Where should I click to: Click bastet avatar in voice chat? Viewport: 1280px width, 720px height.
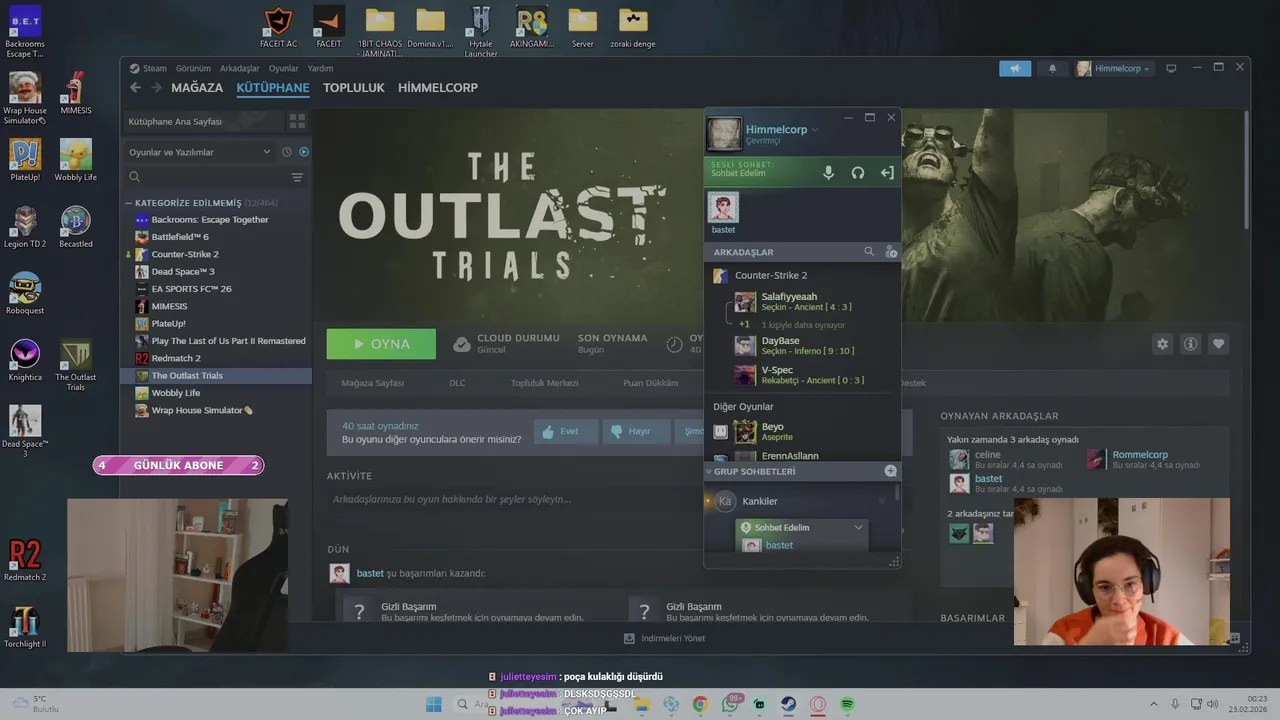(723, 207)
